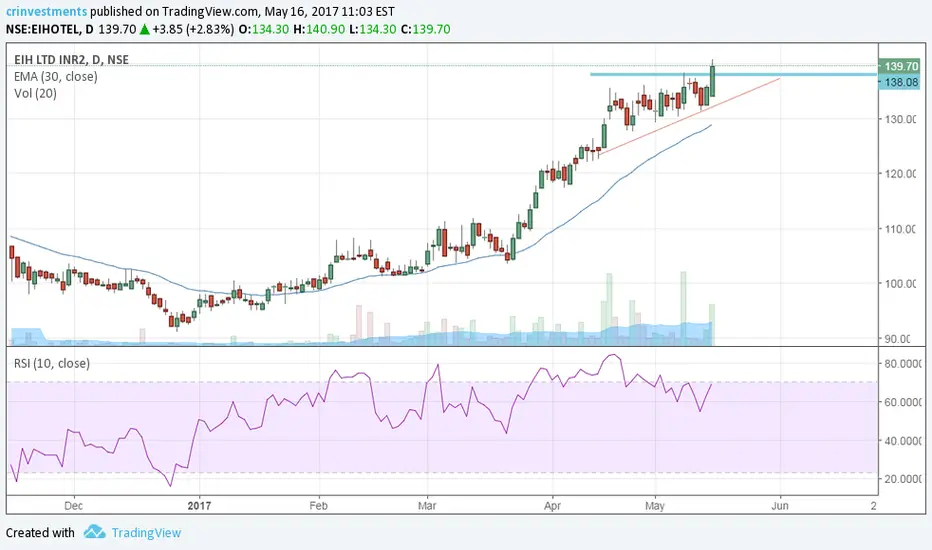Select the Vol (20) indicator label
The height and width of the screenshot is (550, 932).
point(36,93)
